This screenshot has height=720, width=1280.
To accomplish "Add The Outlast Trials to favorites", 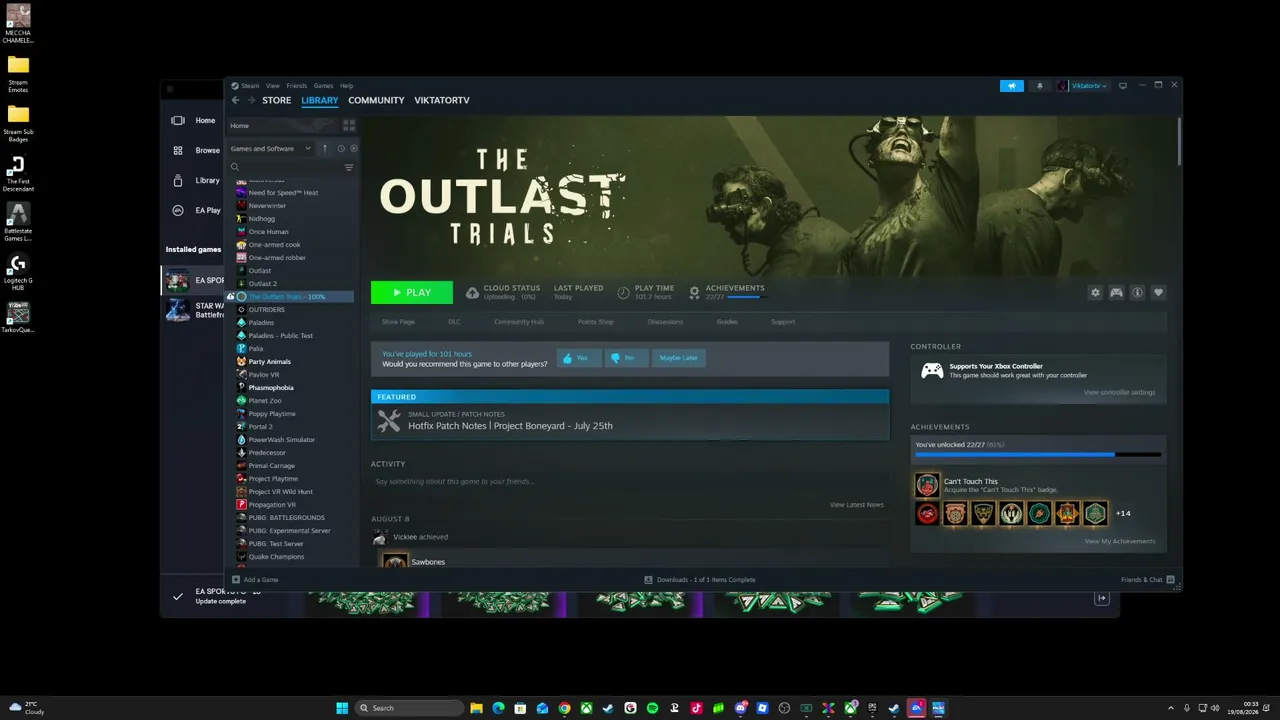I will pos(1158,293).
